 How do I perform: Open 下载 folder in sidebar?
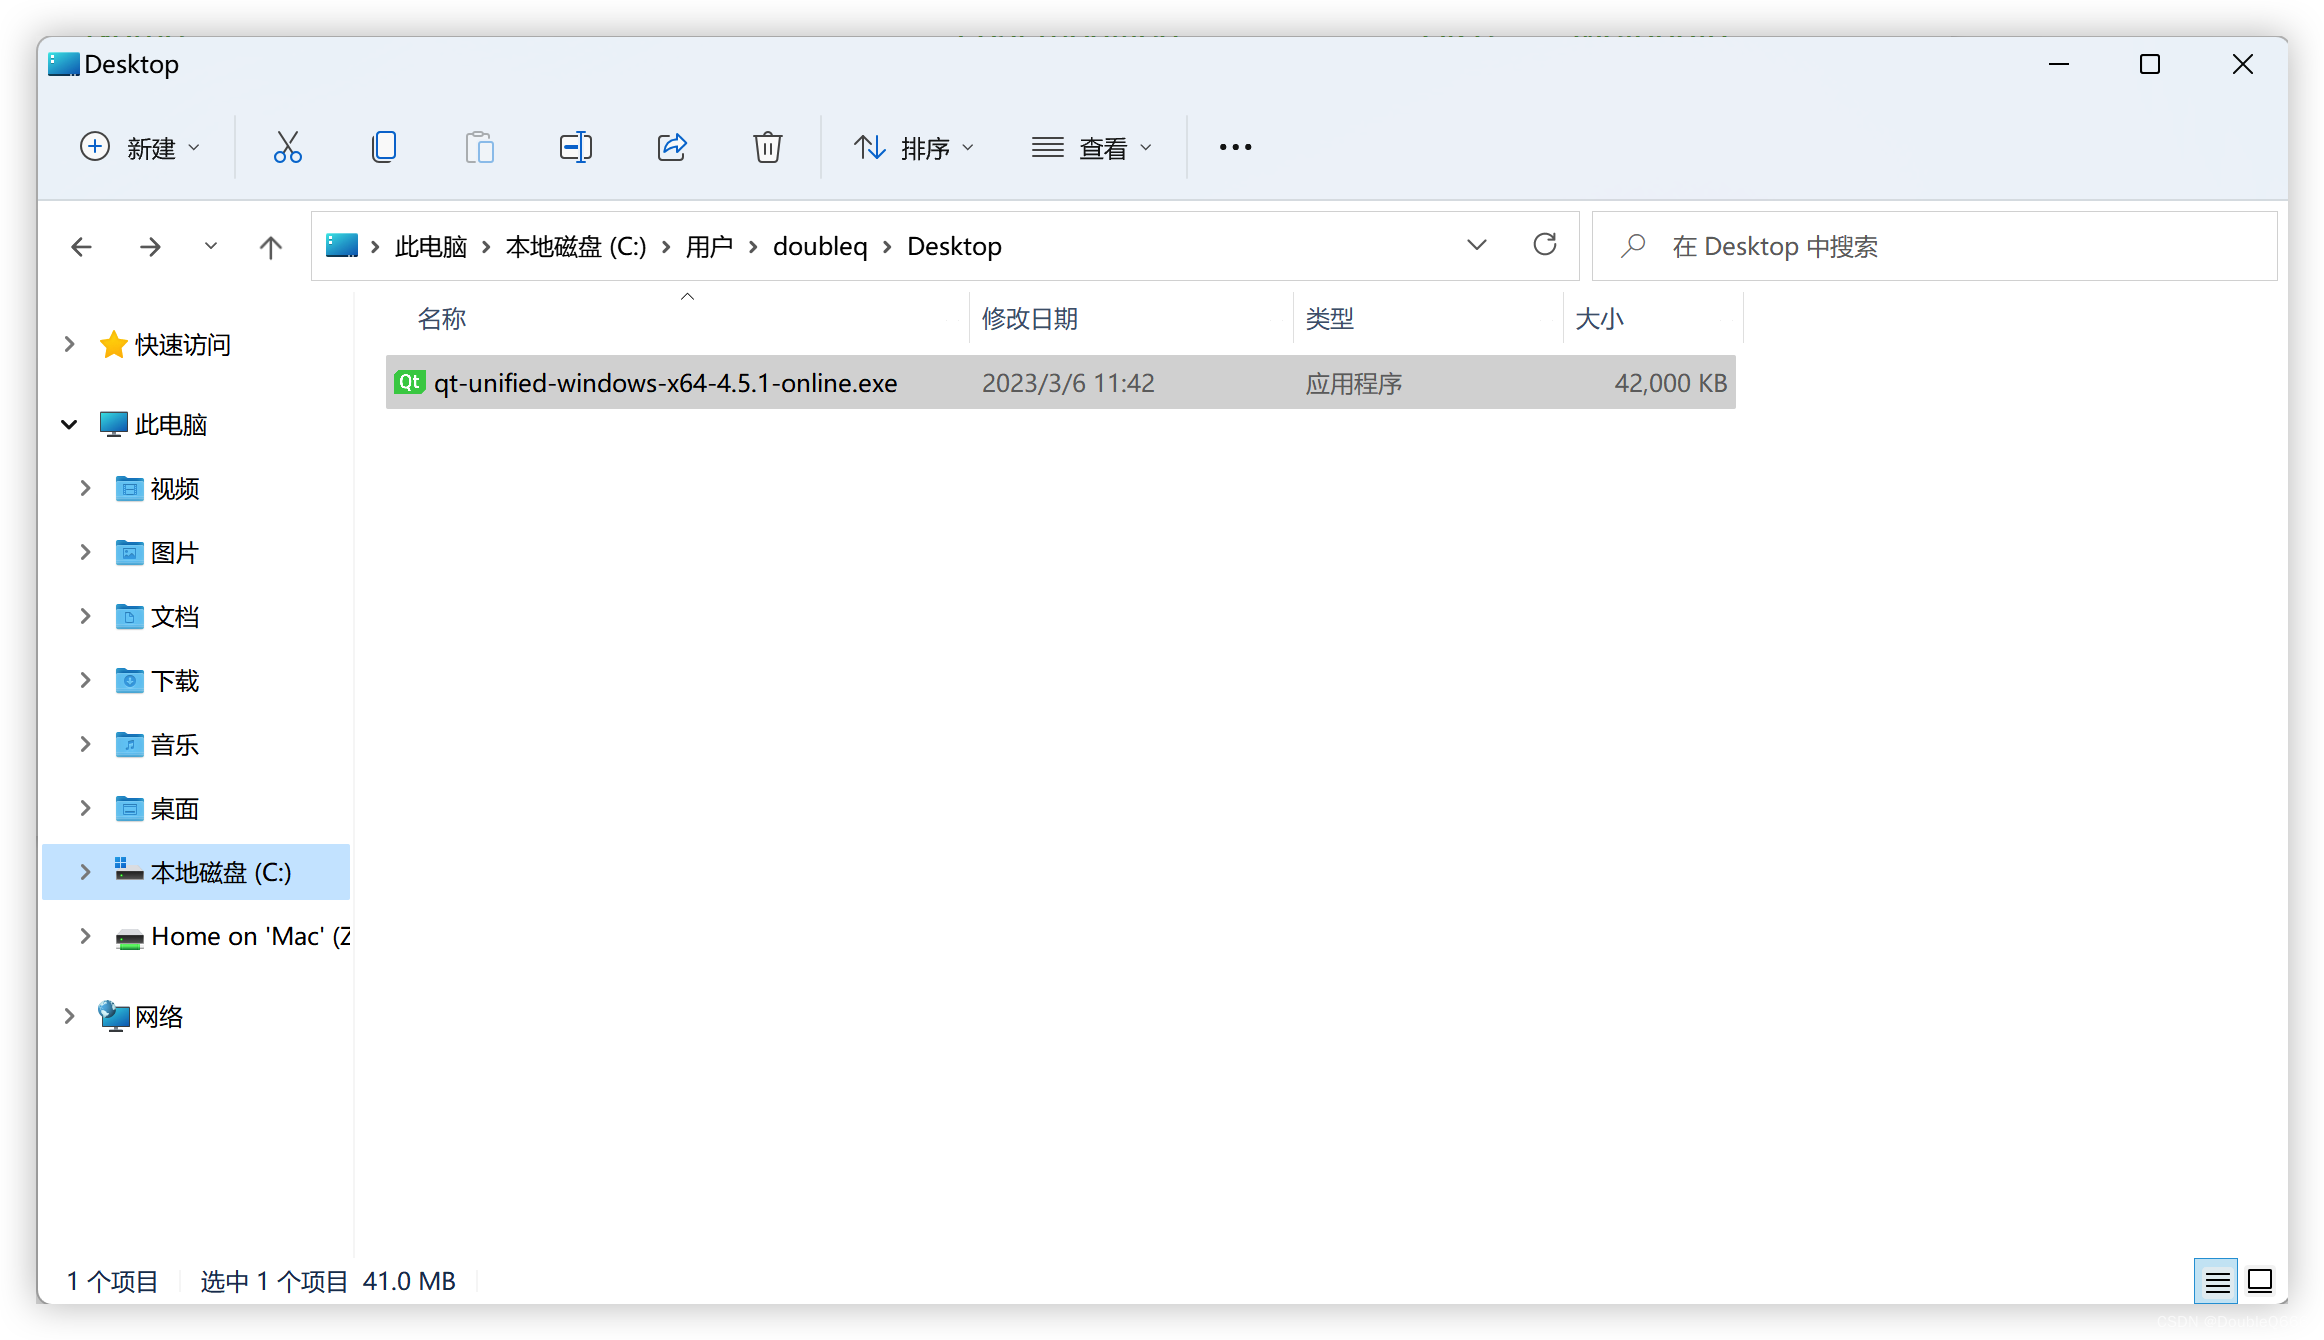pos(157,680)
